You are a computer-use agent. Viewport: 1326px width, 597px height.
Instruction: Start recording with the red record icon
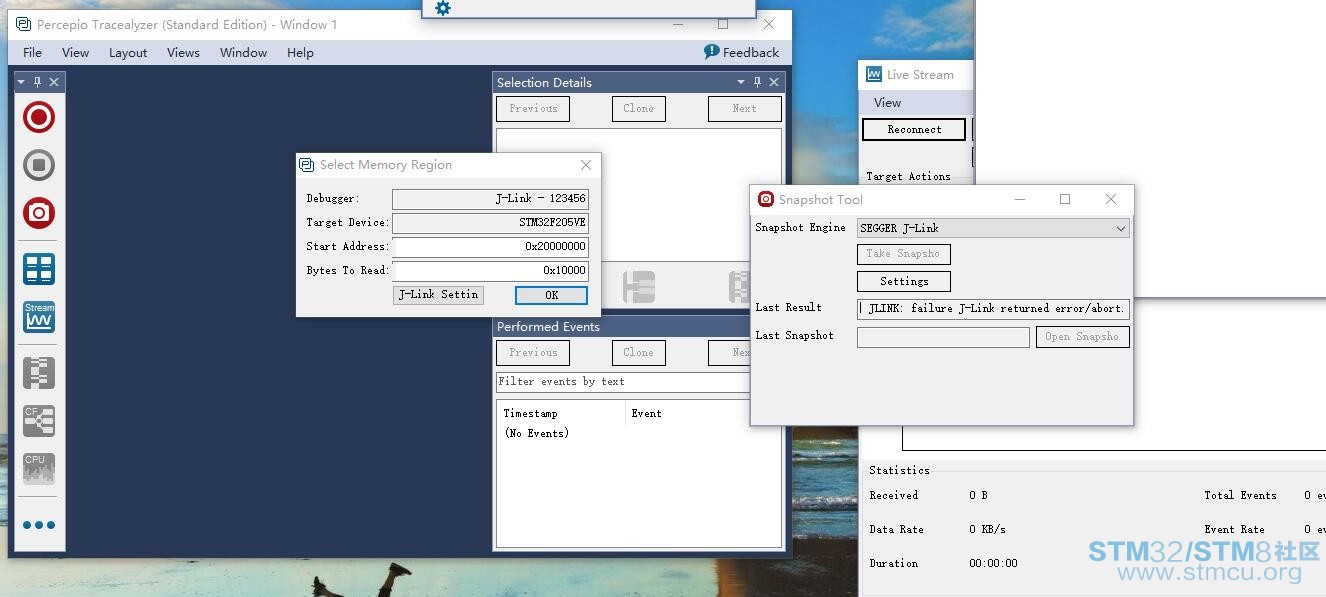pyautogui.click(x=39, y=117)
